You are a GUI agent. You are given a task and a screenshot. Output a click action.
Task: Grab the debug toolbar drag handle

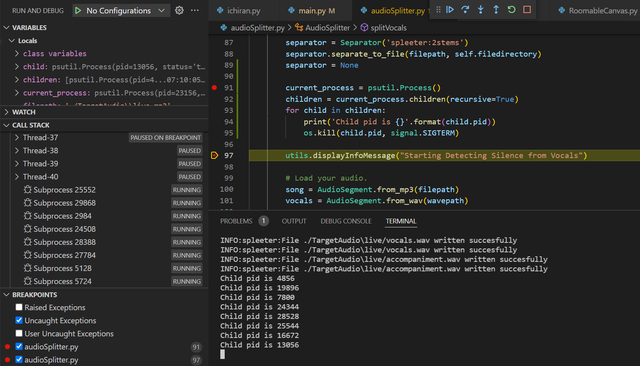[438, 9]
